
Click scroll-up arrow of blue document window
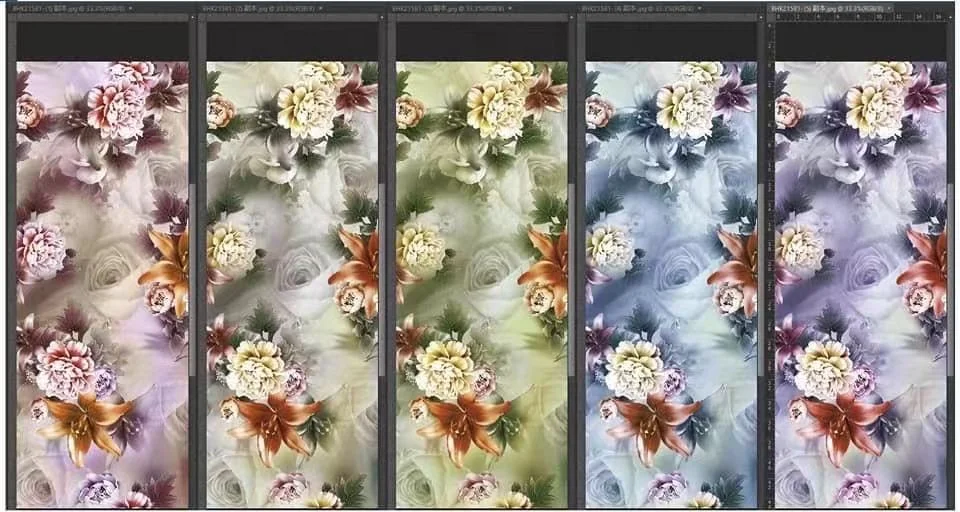click(762, 18)
